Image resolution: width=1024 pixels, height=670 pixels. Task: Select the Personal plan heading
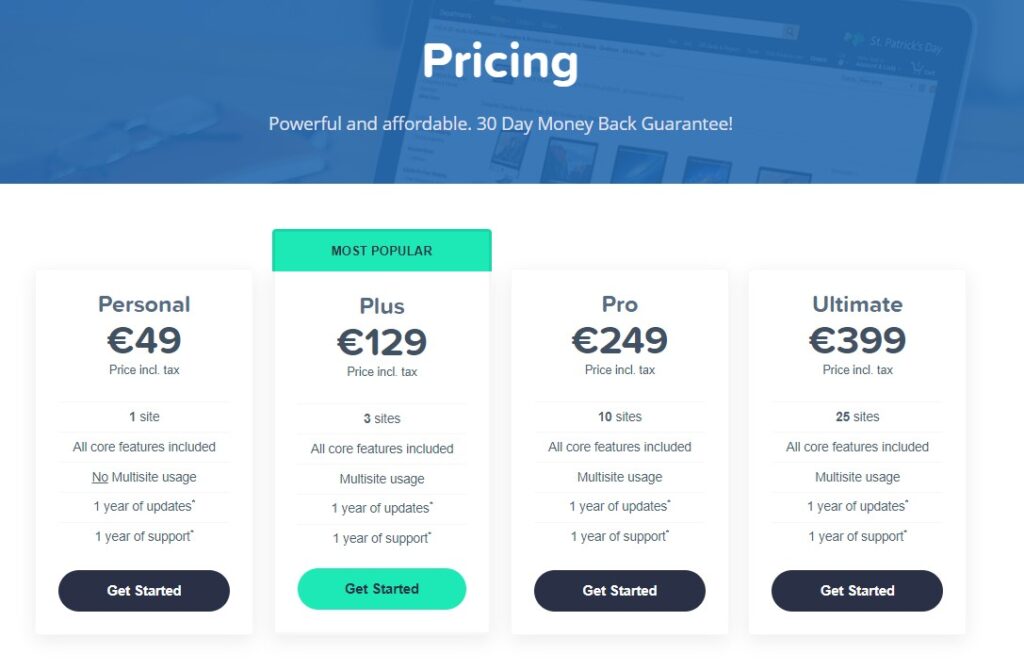(x=144, y=304)
